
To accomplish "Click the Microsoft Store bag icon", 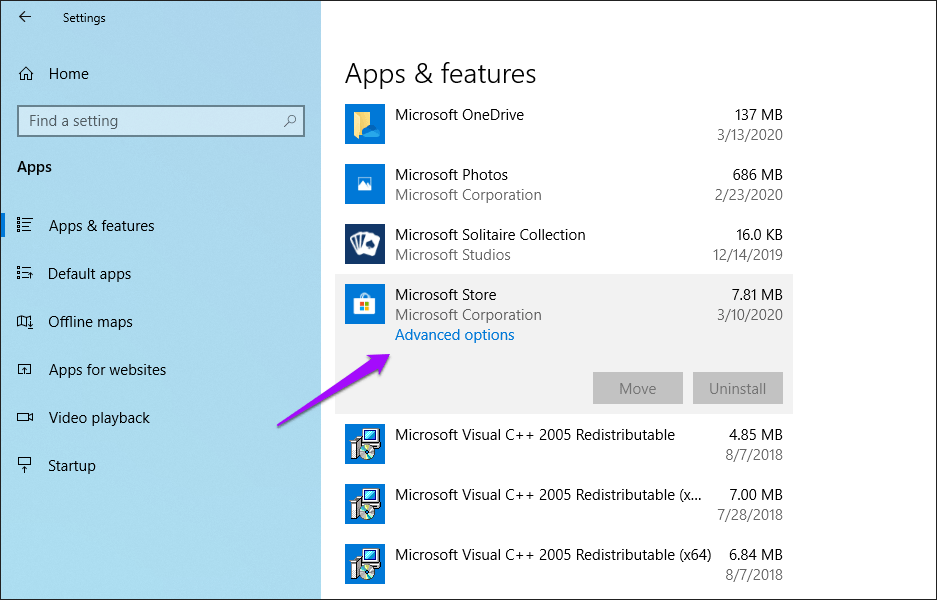I will (x=365, y=304).
